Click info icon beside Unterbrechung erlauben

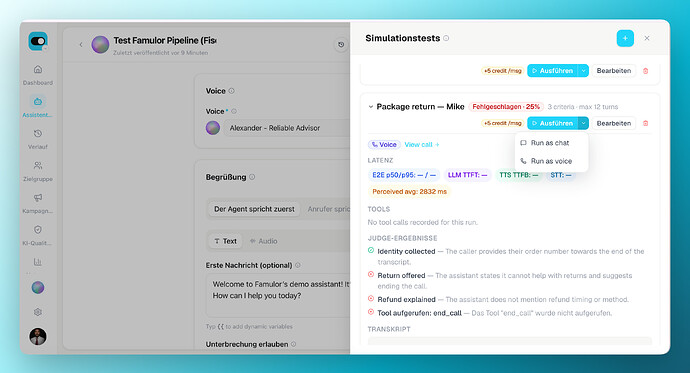(294, 344)
